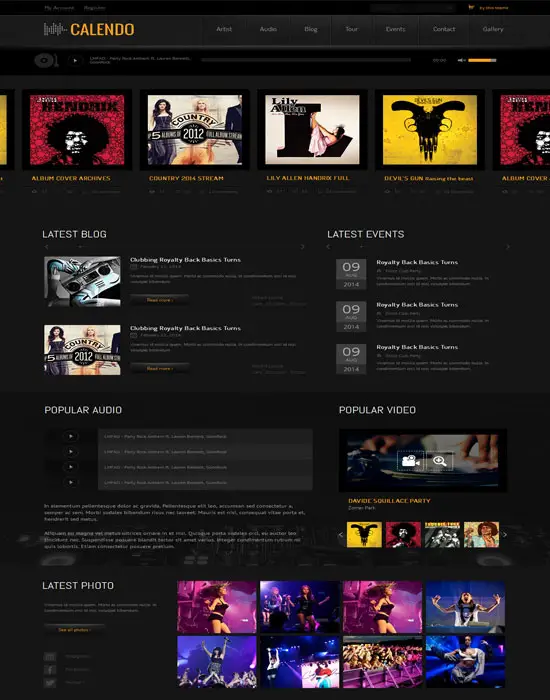The height and width of the screenshot is (700, 550).
Task: Open the DAVIDE SQUILLACE PARTY video title
Action: point(389,500)
